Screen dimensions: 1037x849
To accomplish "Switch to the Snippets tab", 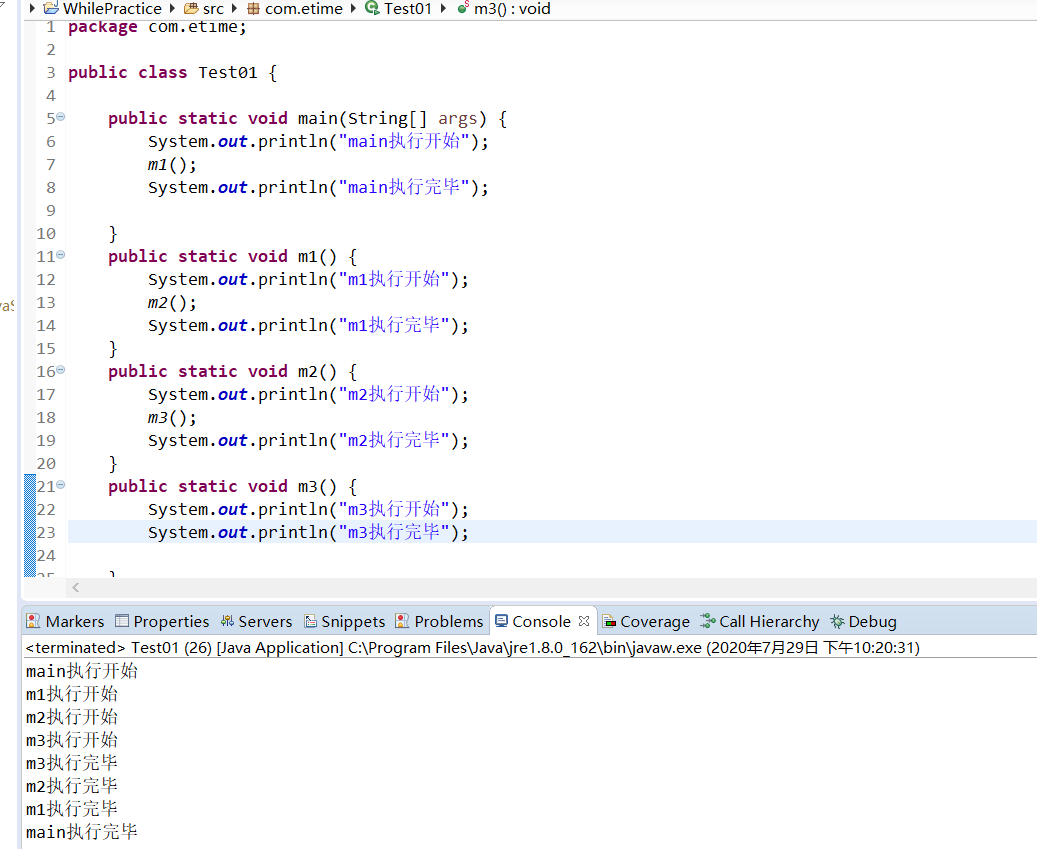I will click(345, 622).
